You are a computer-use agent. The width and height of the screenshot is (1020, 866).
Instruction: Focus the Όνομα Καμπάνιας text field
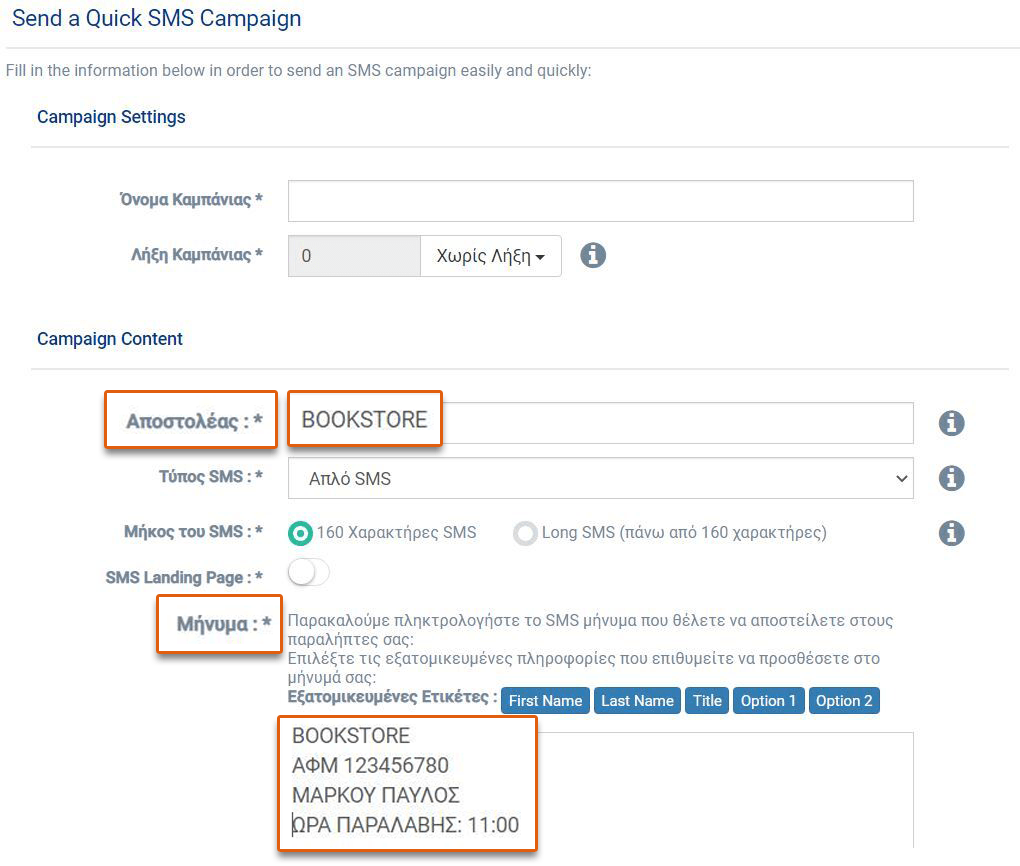pos(600,201)
